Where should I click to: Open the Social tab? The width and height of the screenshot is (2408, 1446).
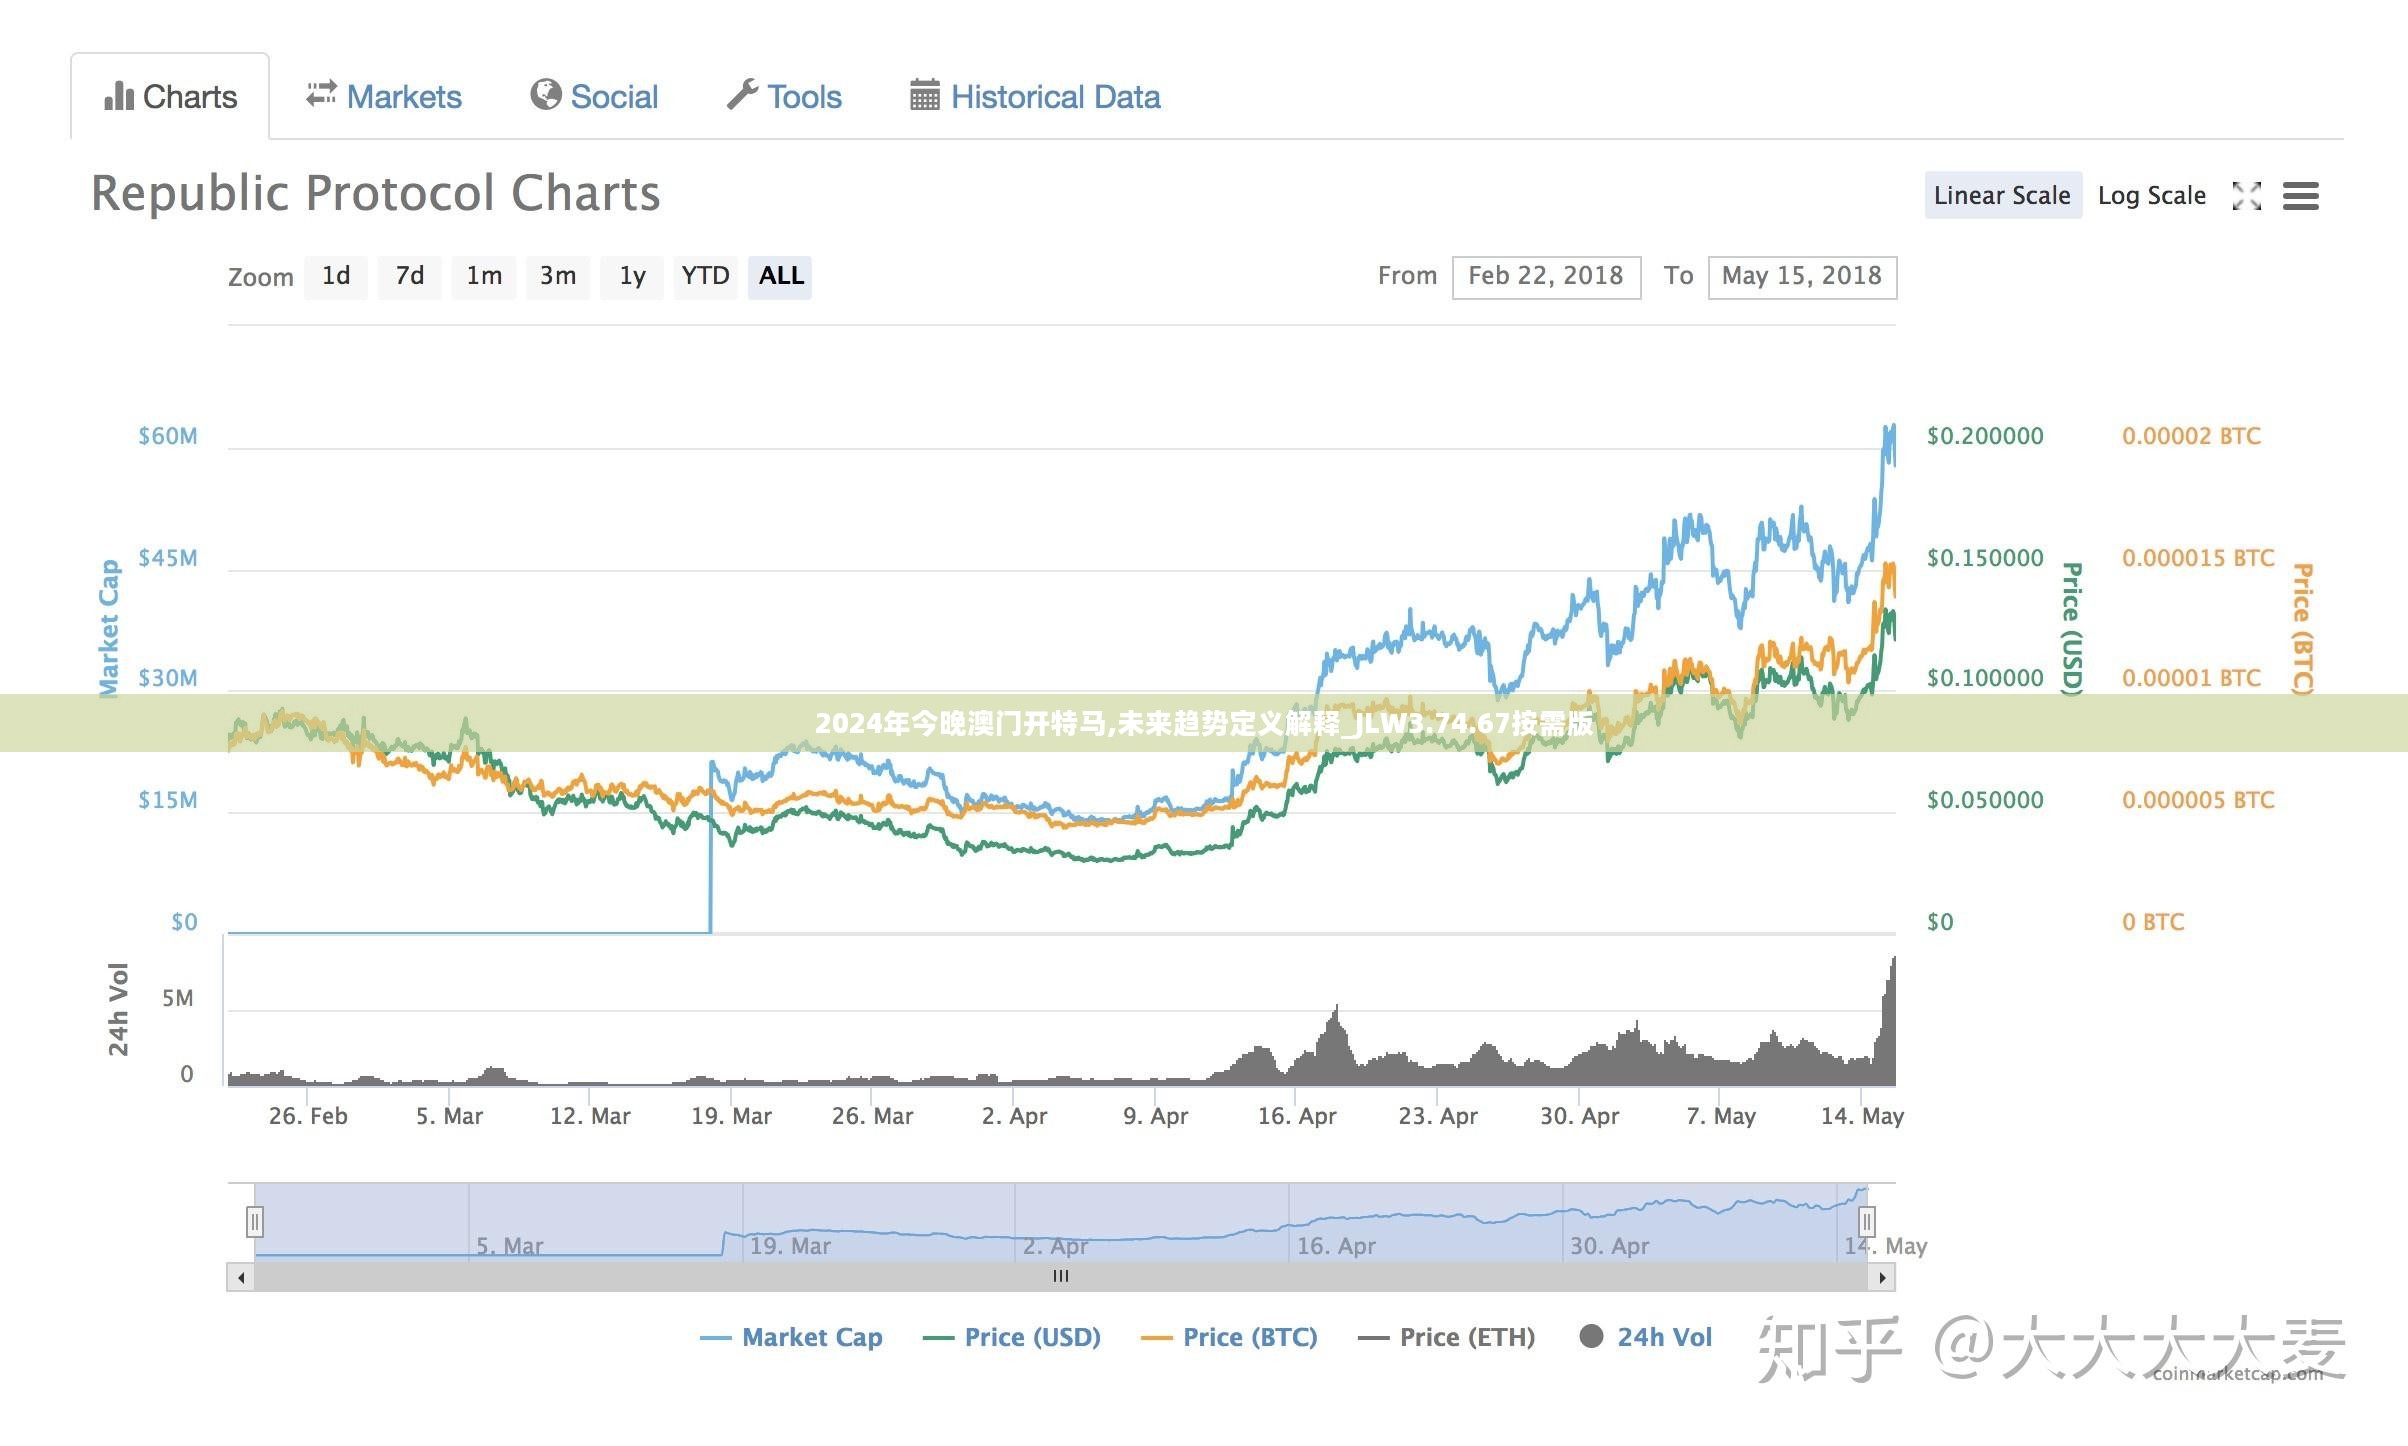tap(594, 97)
